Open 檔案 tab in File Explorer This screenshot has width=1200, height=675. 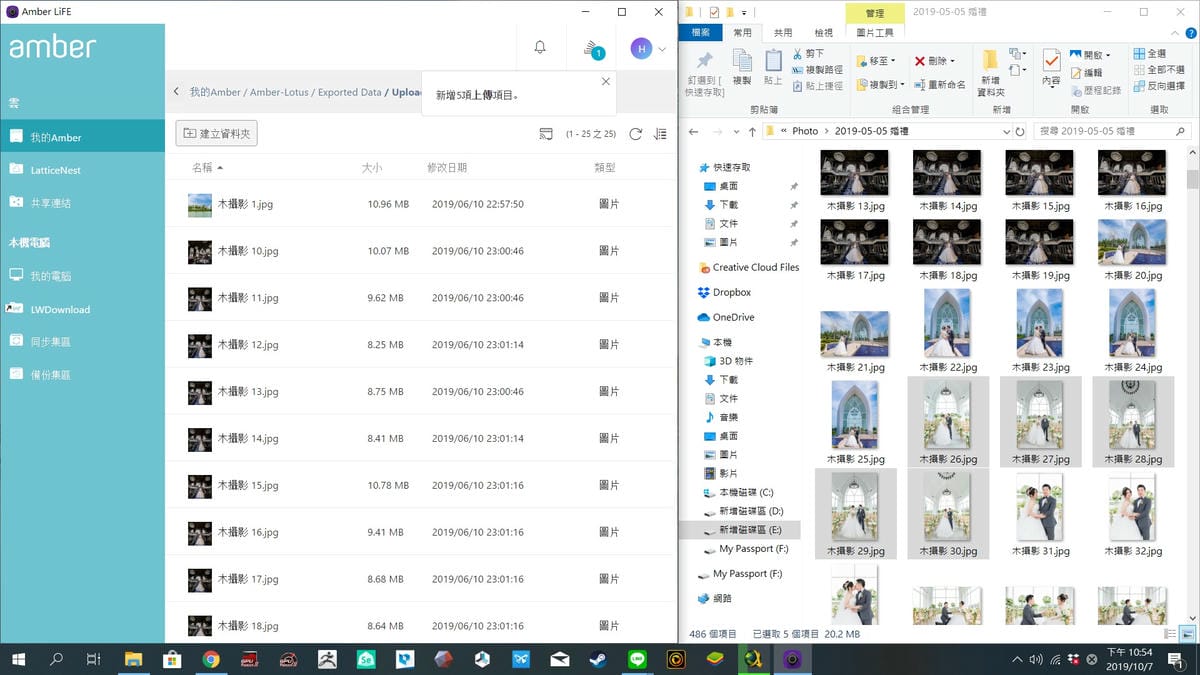(701, 33)
